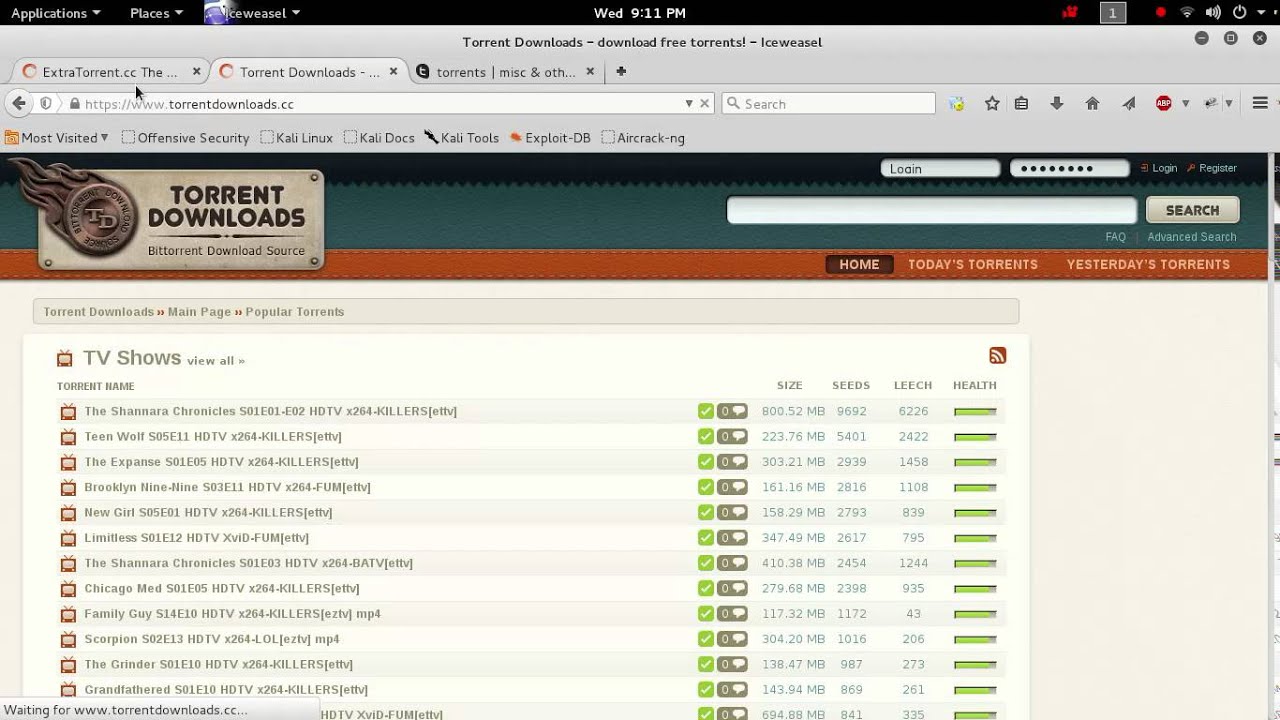The width and height of the screenshot is (1280, 720).
Task: Click TV icon beside Family Guy S14E10
Action: (68, 614)
